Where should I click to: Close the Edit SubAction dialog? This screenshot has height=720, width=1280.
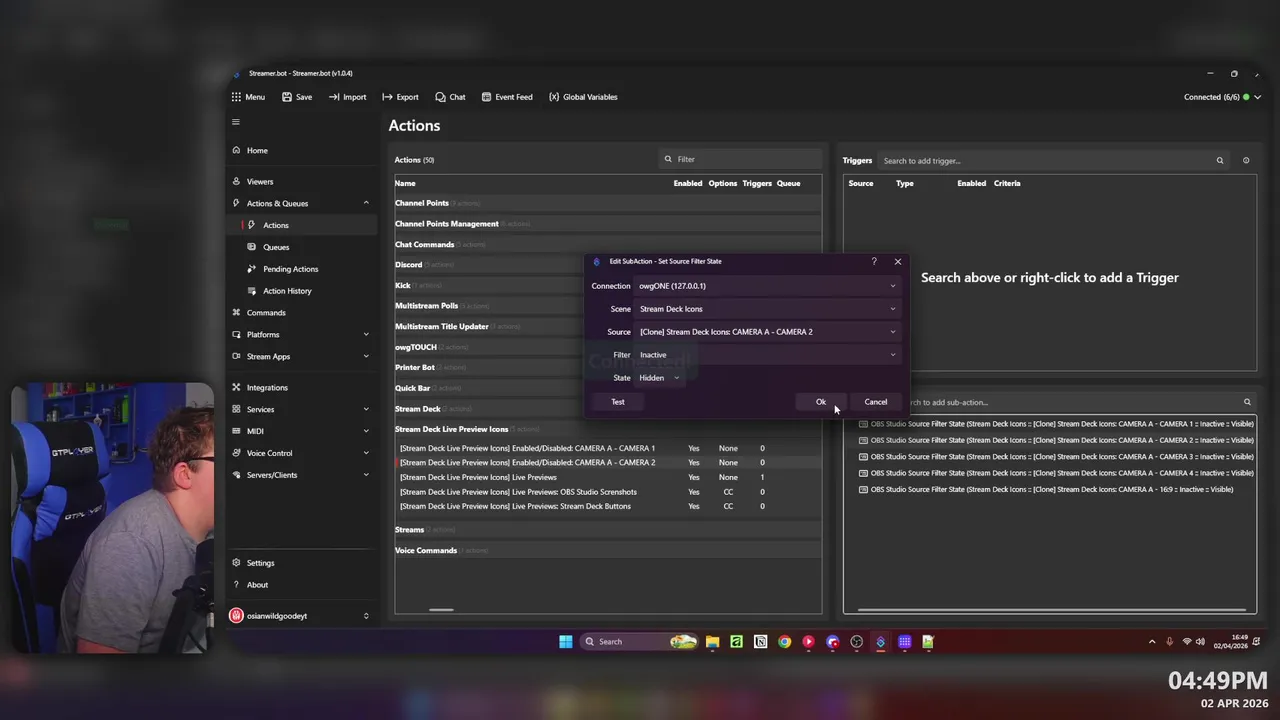coord(897,261)
